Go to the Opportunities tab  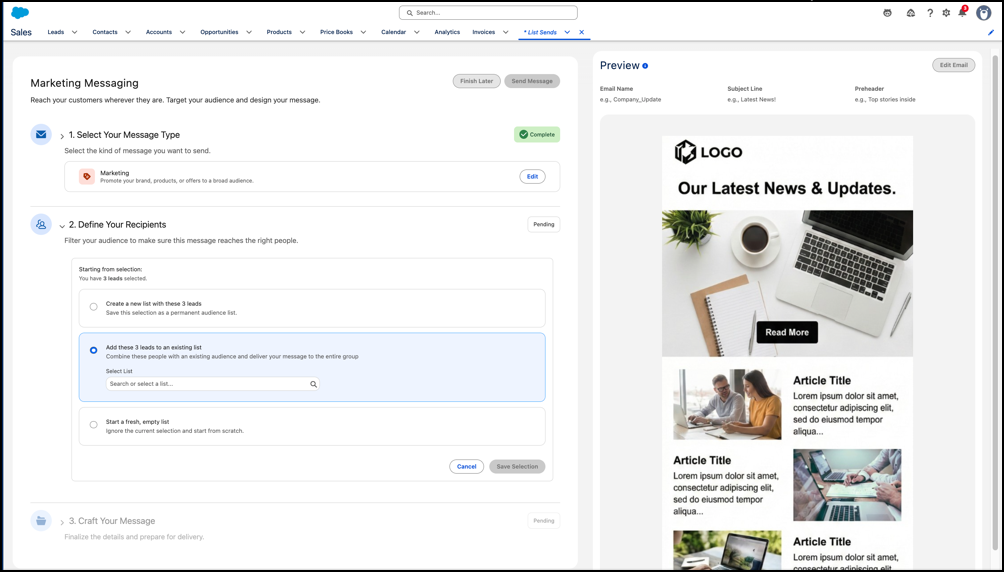(x=219, y=32)
